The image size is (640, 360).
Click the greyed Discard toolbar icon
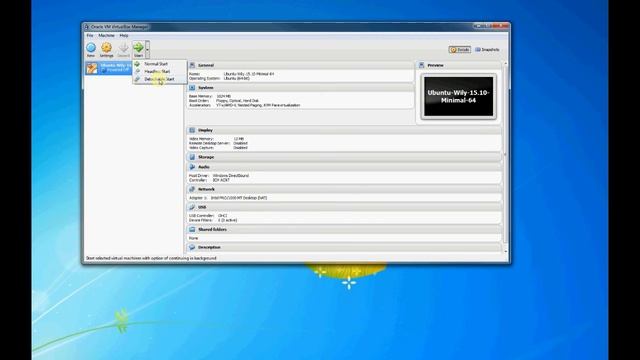pos(123,48)
